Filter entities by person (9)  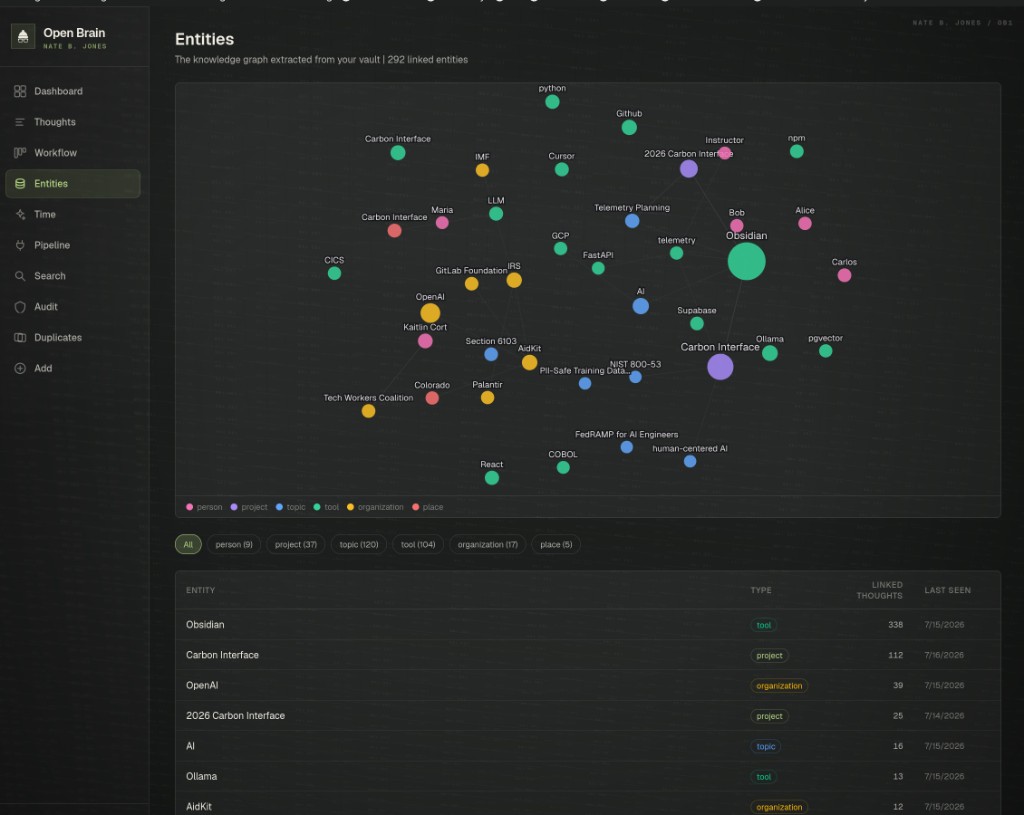[x=234, y=545]
